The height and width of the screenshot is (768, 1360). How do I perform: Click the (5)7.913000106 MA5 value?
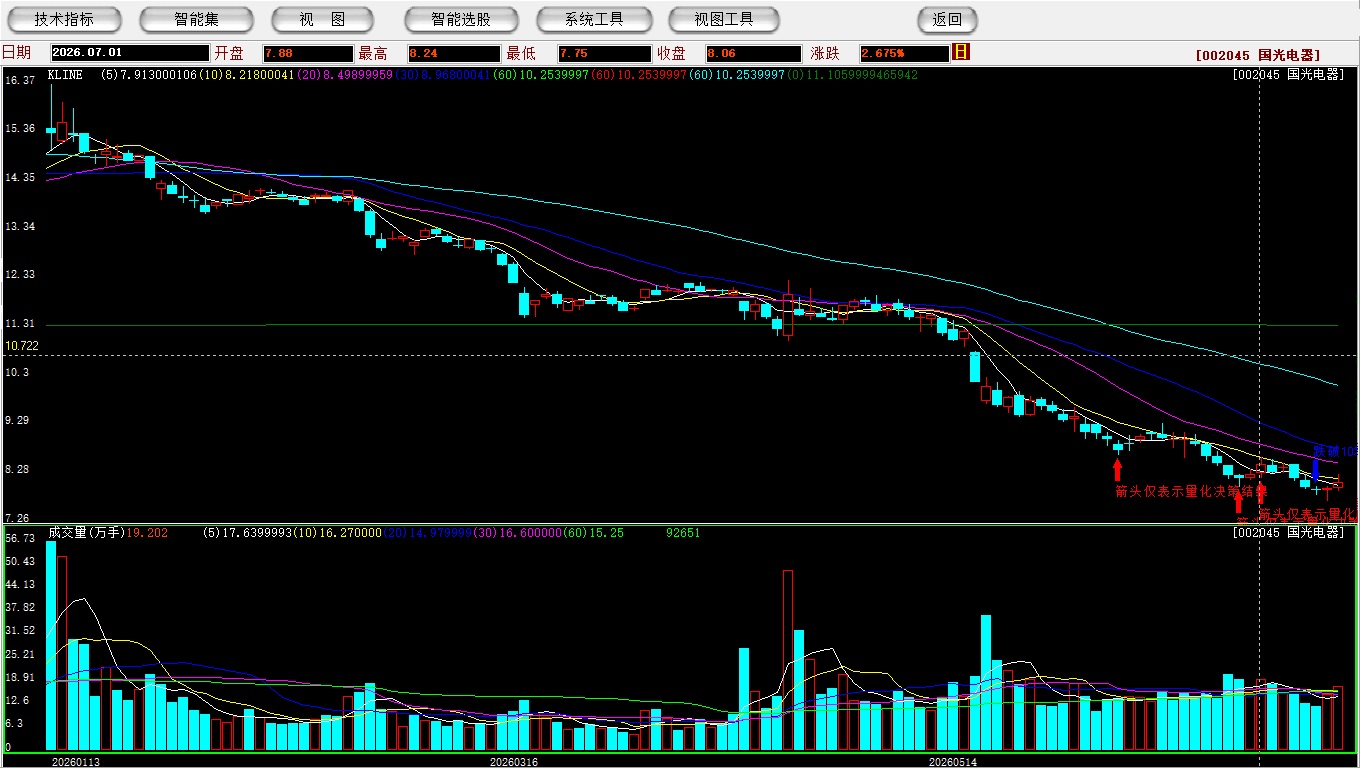pos(148,74)
